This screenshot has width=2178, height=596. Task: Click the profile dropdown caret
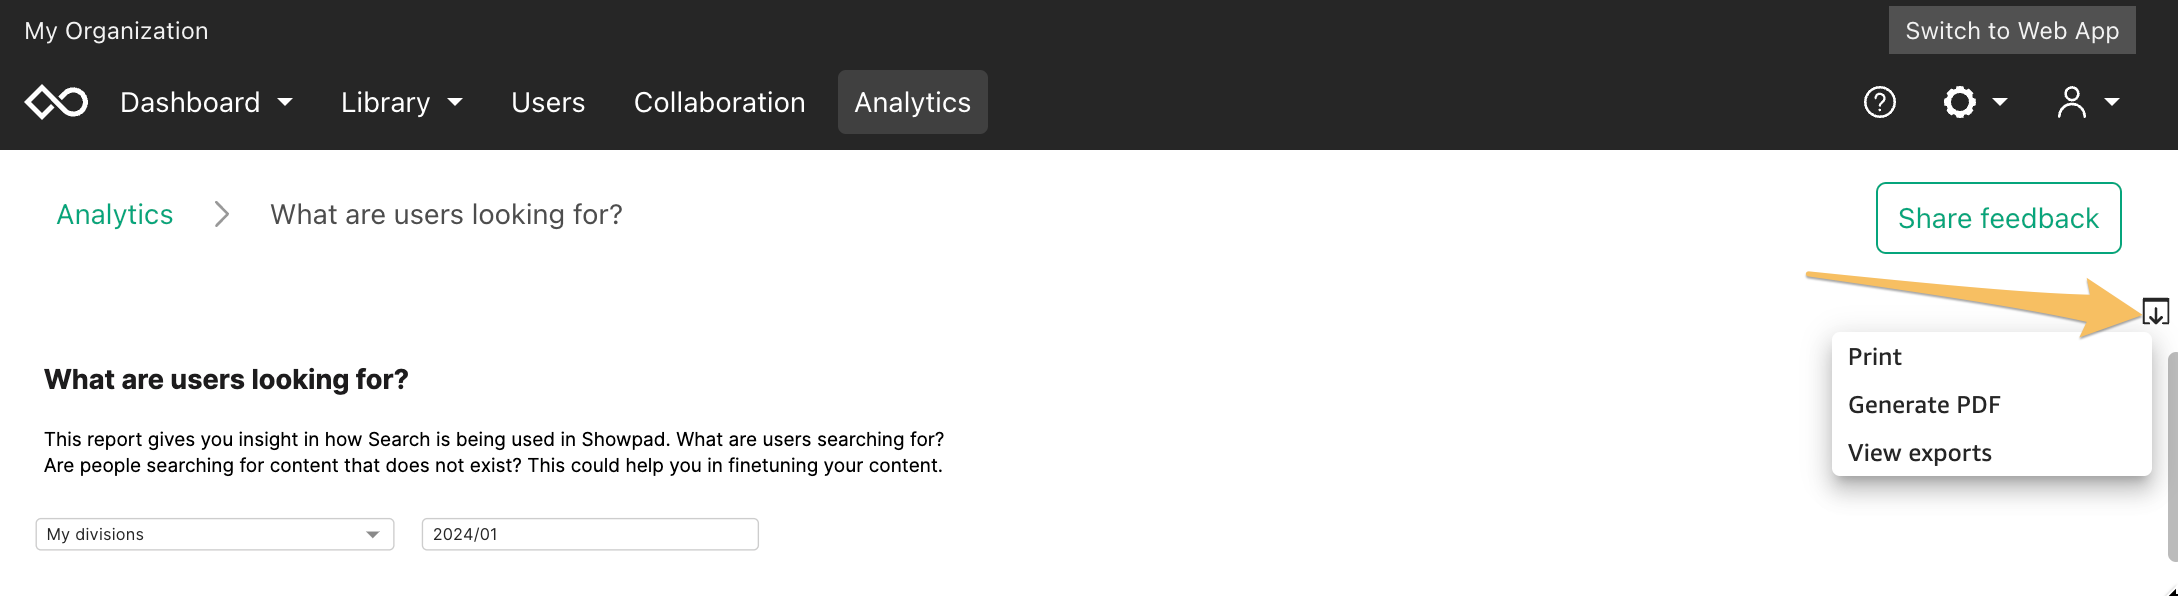point(2111,102)
